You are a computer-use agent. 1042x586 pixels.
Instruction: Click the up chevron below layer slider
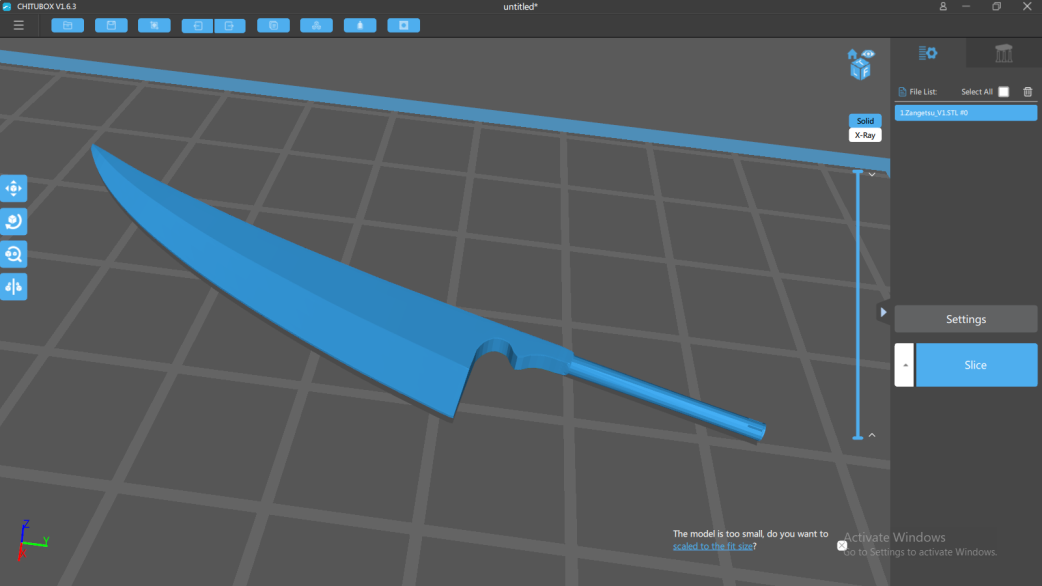(x=872, y=435)
